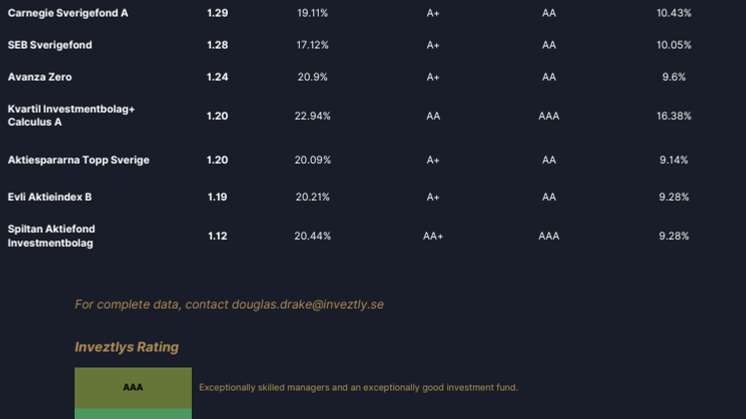Select the AAA rating color block

click(133, 388)
